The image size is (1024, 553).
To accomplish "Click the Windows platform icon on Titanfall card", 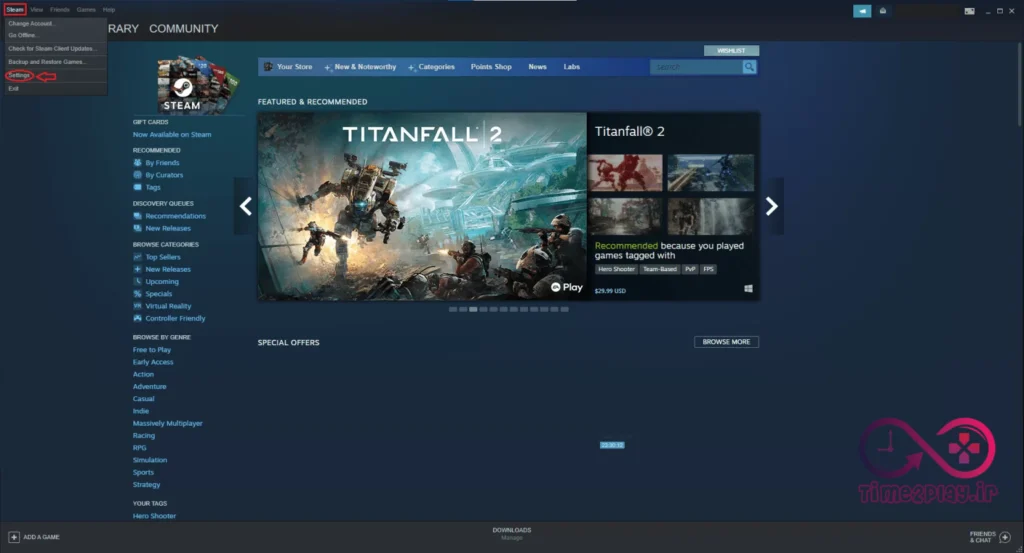I will click(x=748, y=289).
